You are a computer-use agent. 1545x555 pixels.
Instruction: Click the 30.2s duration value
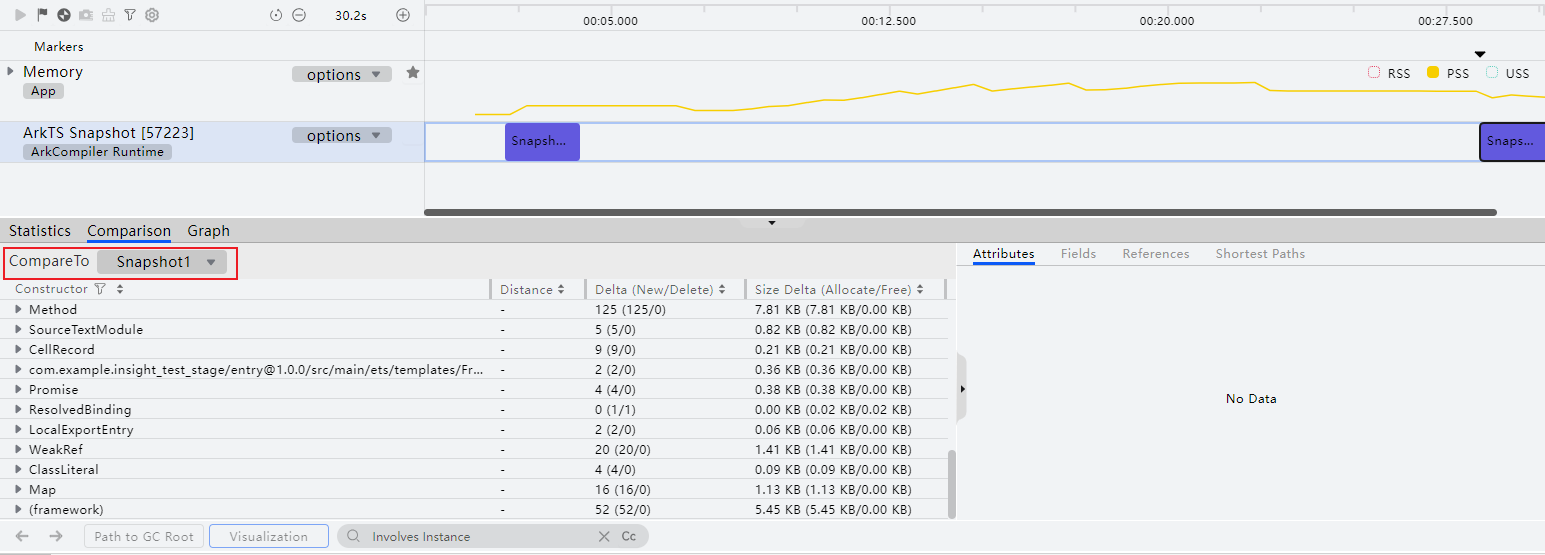[x=349, y=16]
